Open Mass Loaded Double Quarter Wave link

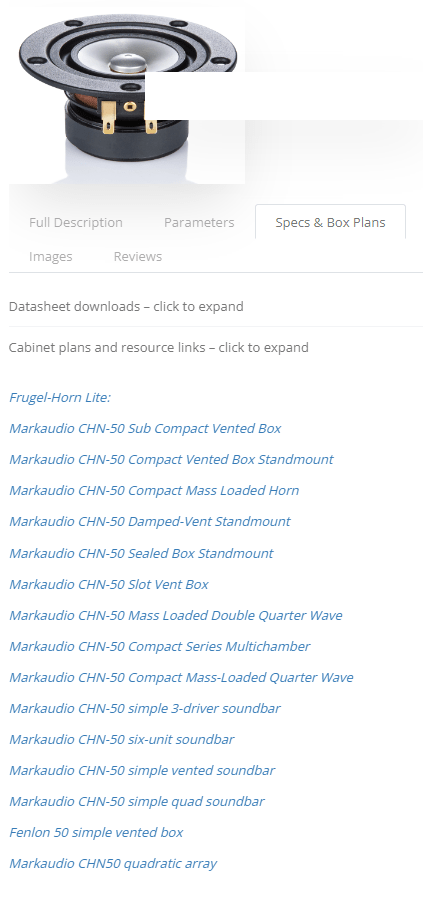click(176, 615)
